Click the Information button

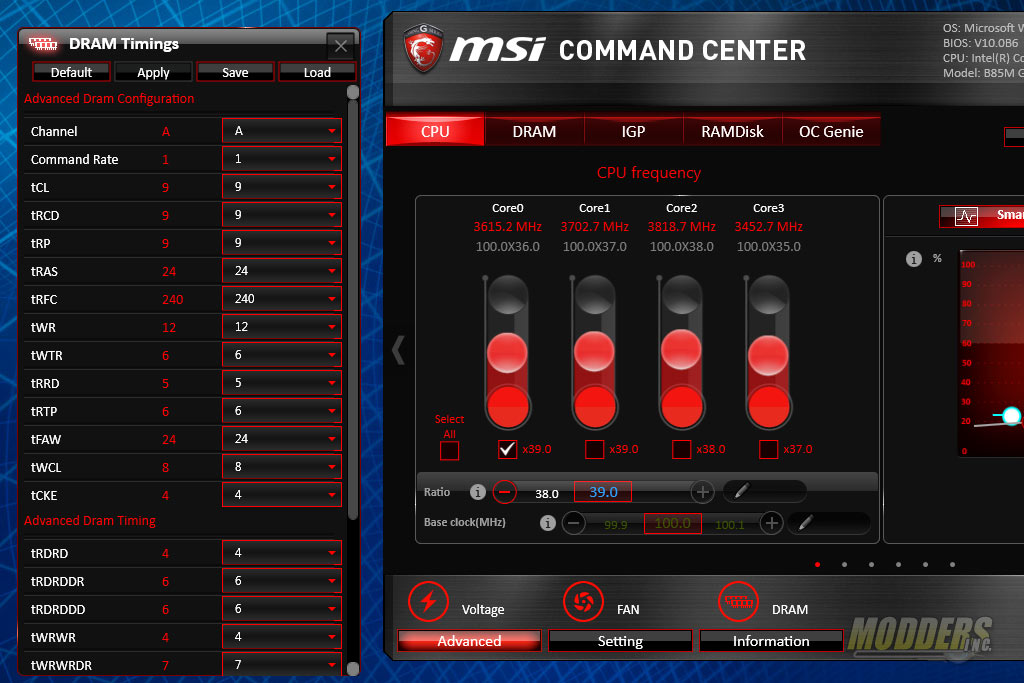tap(771, 641)
